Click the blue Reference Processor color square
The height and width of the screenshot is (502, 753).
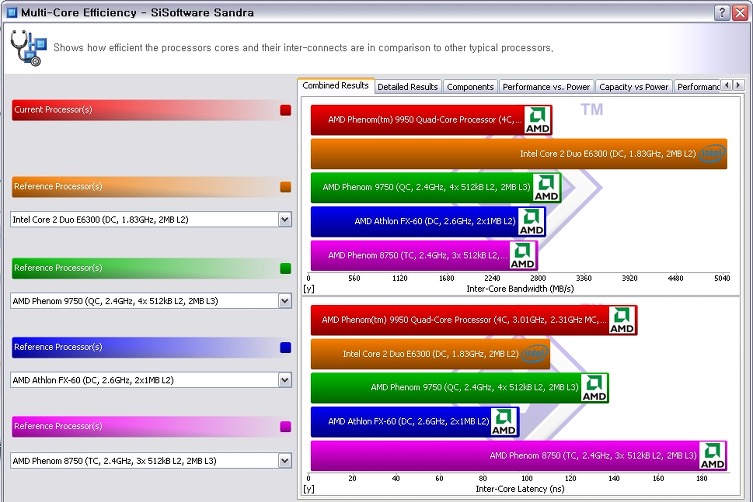(x=285, y=347)
